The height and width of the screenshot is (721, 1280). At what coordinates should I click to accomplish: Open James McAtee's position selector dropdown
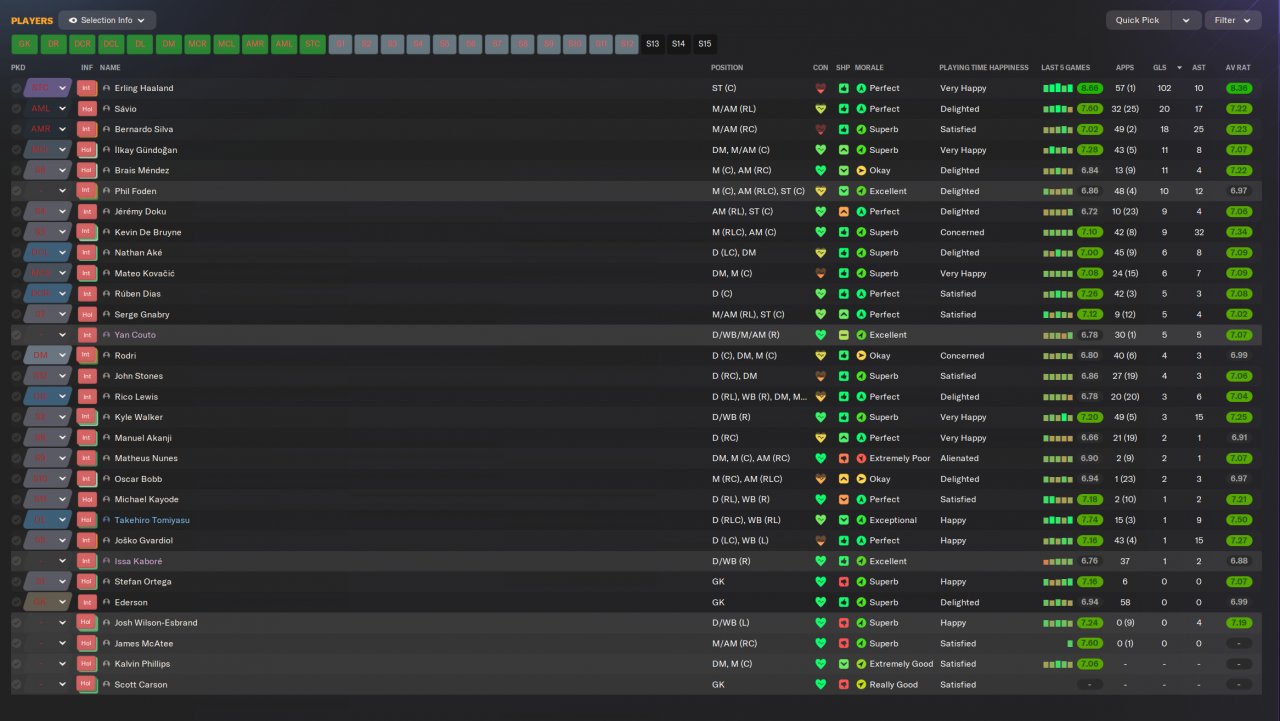[62, 644]
